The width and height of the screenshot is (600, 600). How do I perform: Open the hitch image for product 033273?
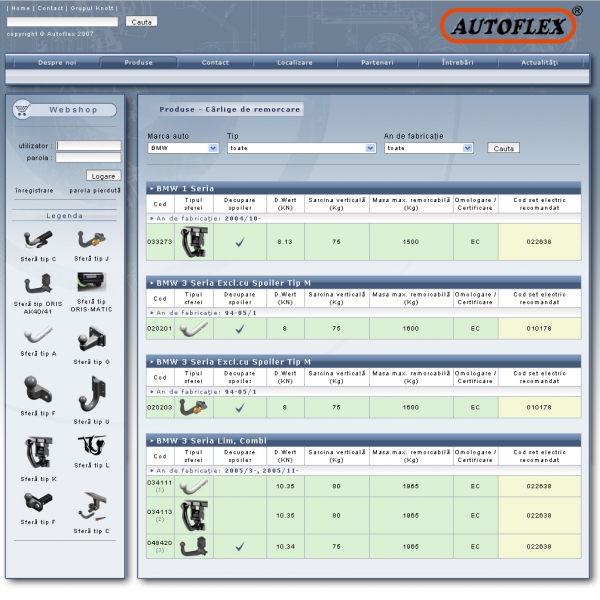coord(194,242)
